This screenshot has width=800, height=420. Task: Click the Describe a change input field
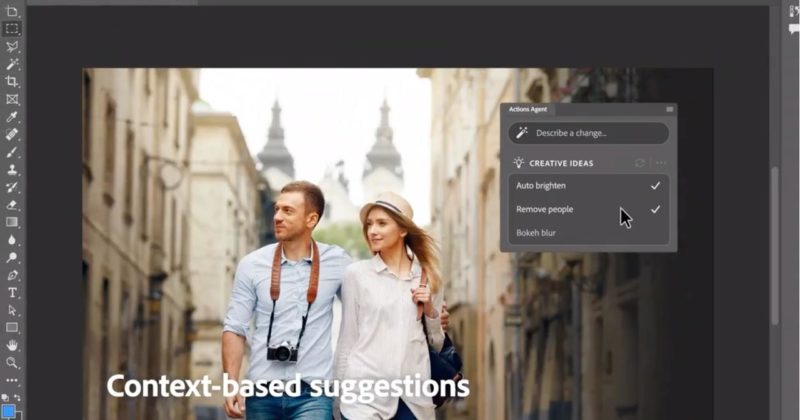tap(588, 133)
